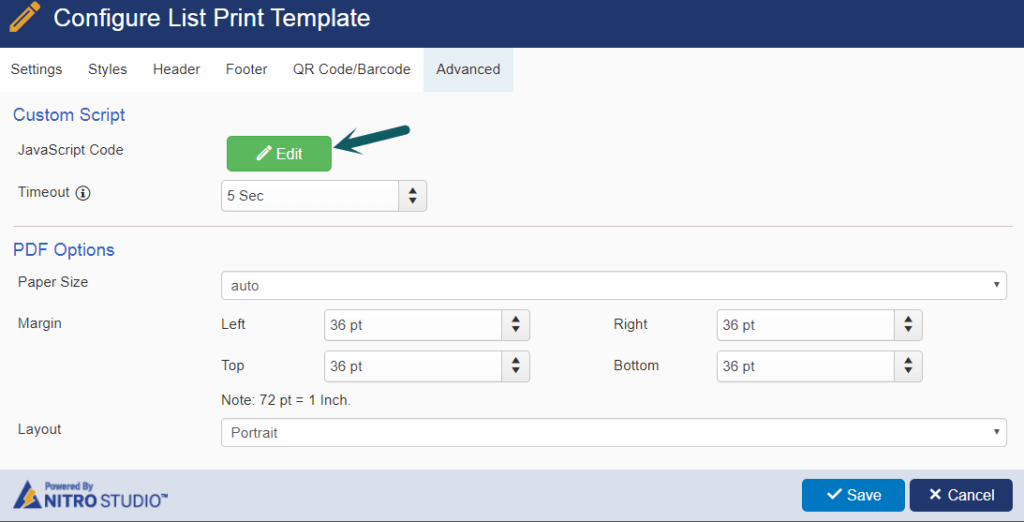Expand the Paper Size dropdown
This screenshot has height=522, width=1024.
coord(613,286)
